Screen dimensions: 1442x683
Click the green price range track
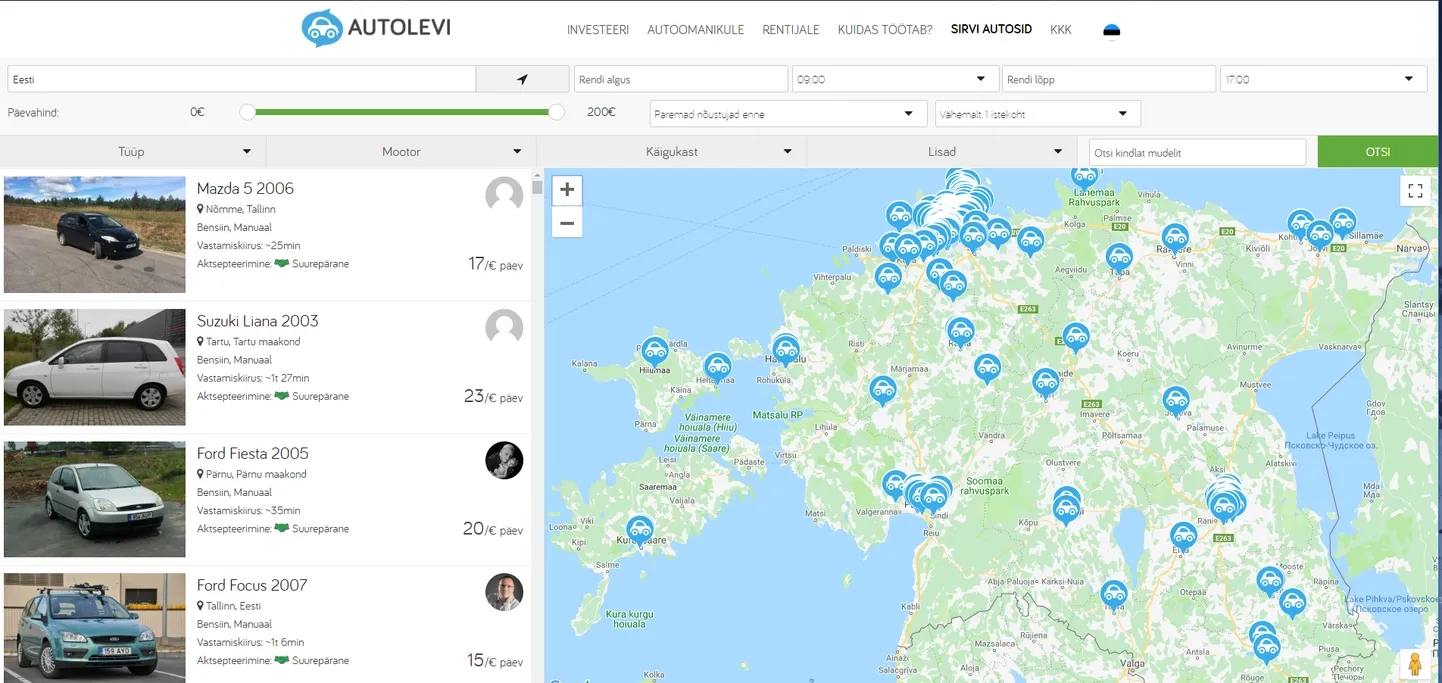tap(402, 112)
